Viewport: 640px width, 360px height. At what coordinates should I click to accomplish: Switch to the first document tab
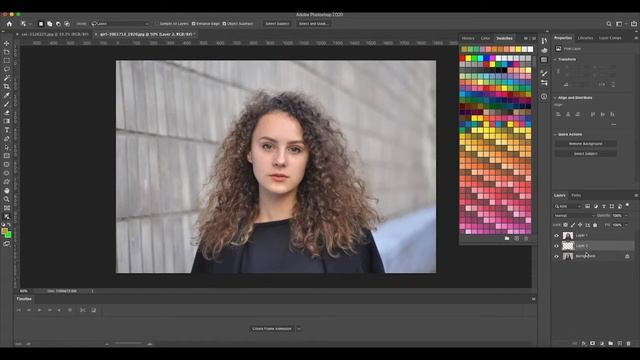coord(55,34)
